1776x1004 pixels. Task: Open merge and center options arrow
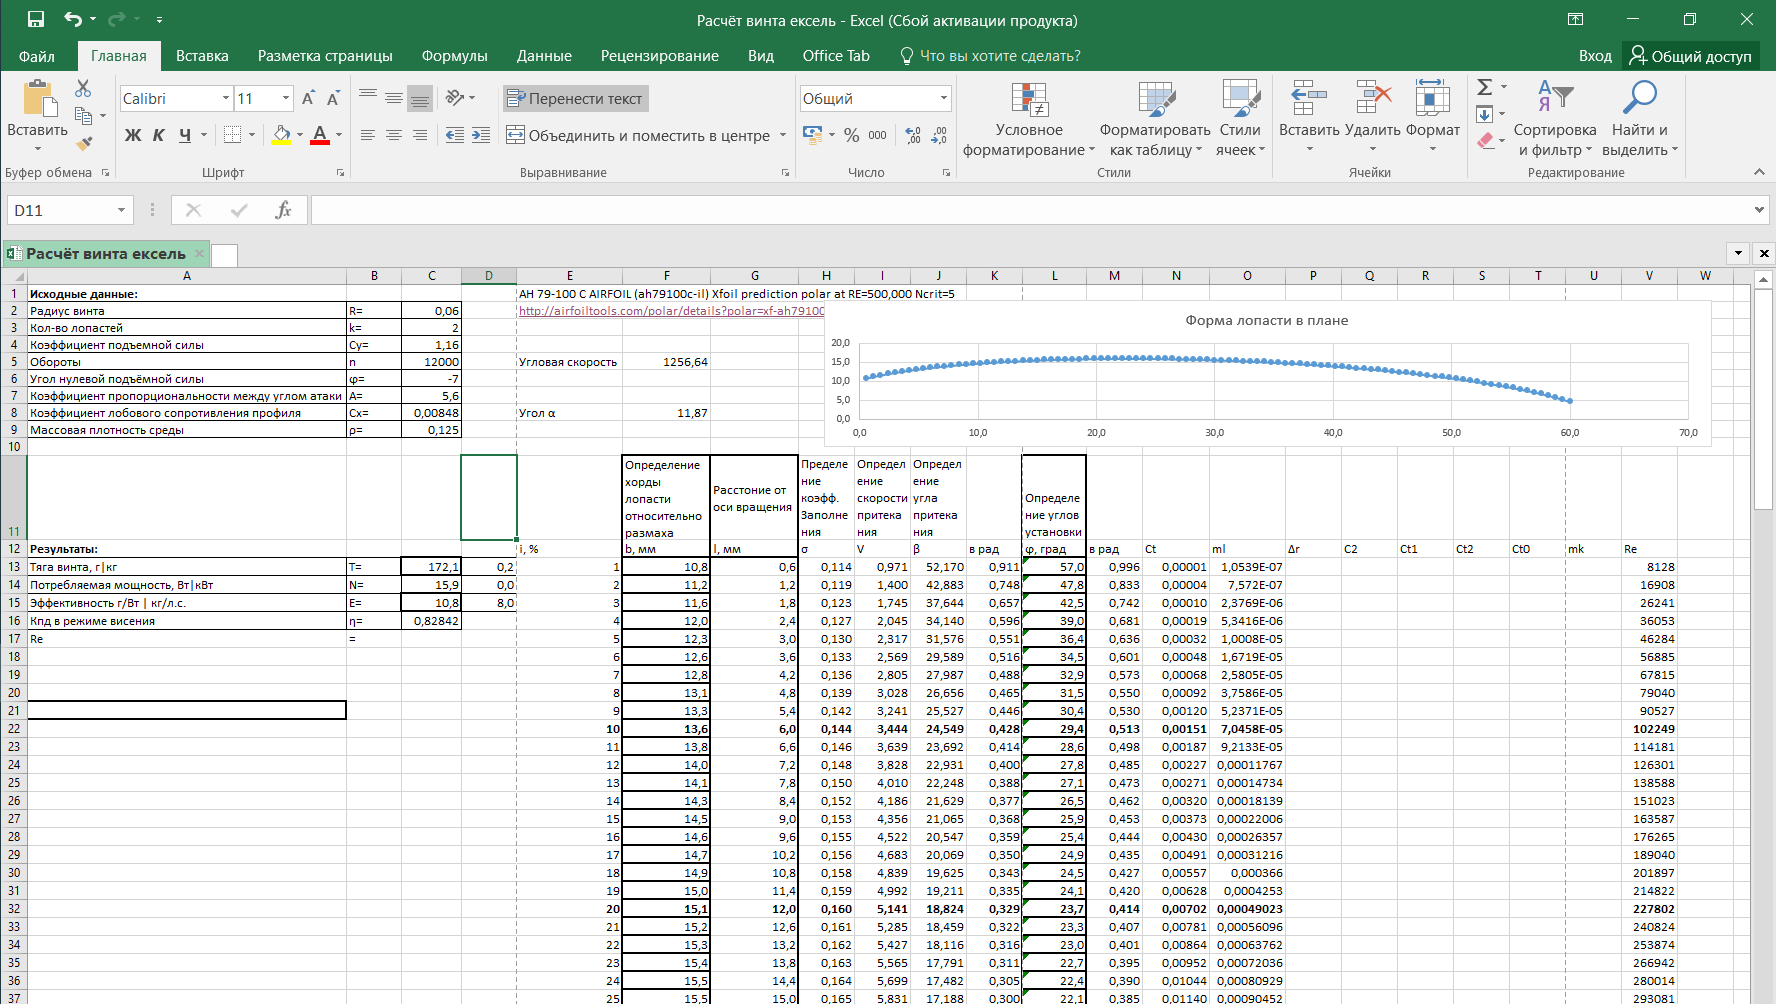tap(783, 135)
